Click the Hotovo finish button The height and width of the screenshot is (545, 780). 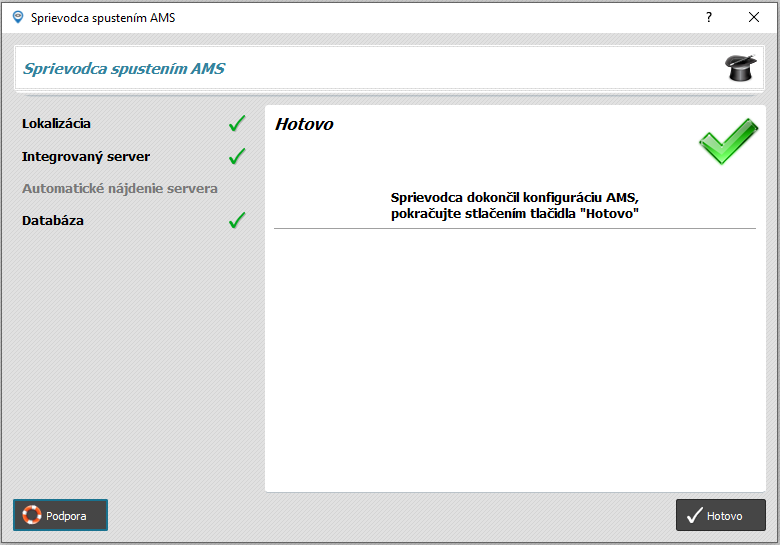720,515
